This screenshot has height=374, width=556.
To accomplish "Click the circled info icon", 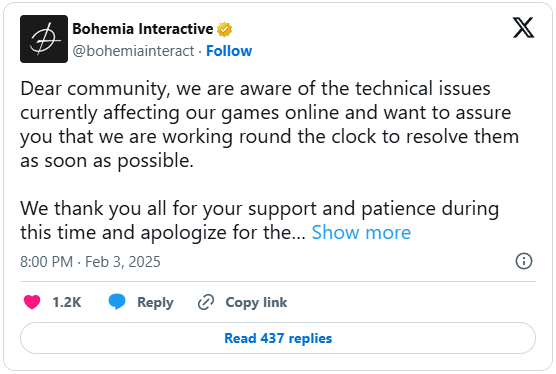I will coord(524,261).
